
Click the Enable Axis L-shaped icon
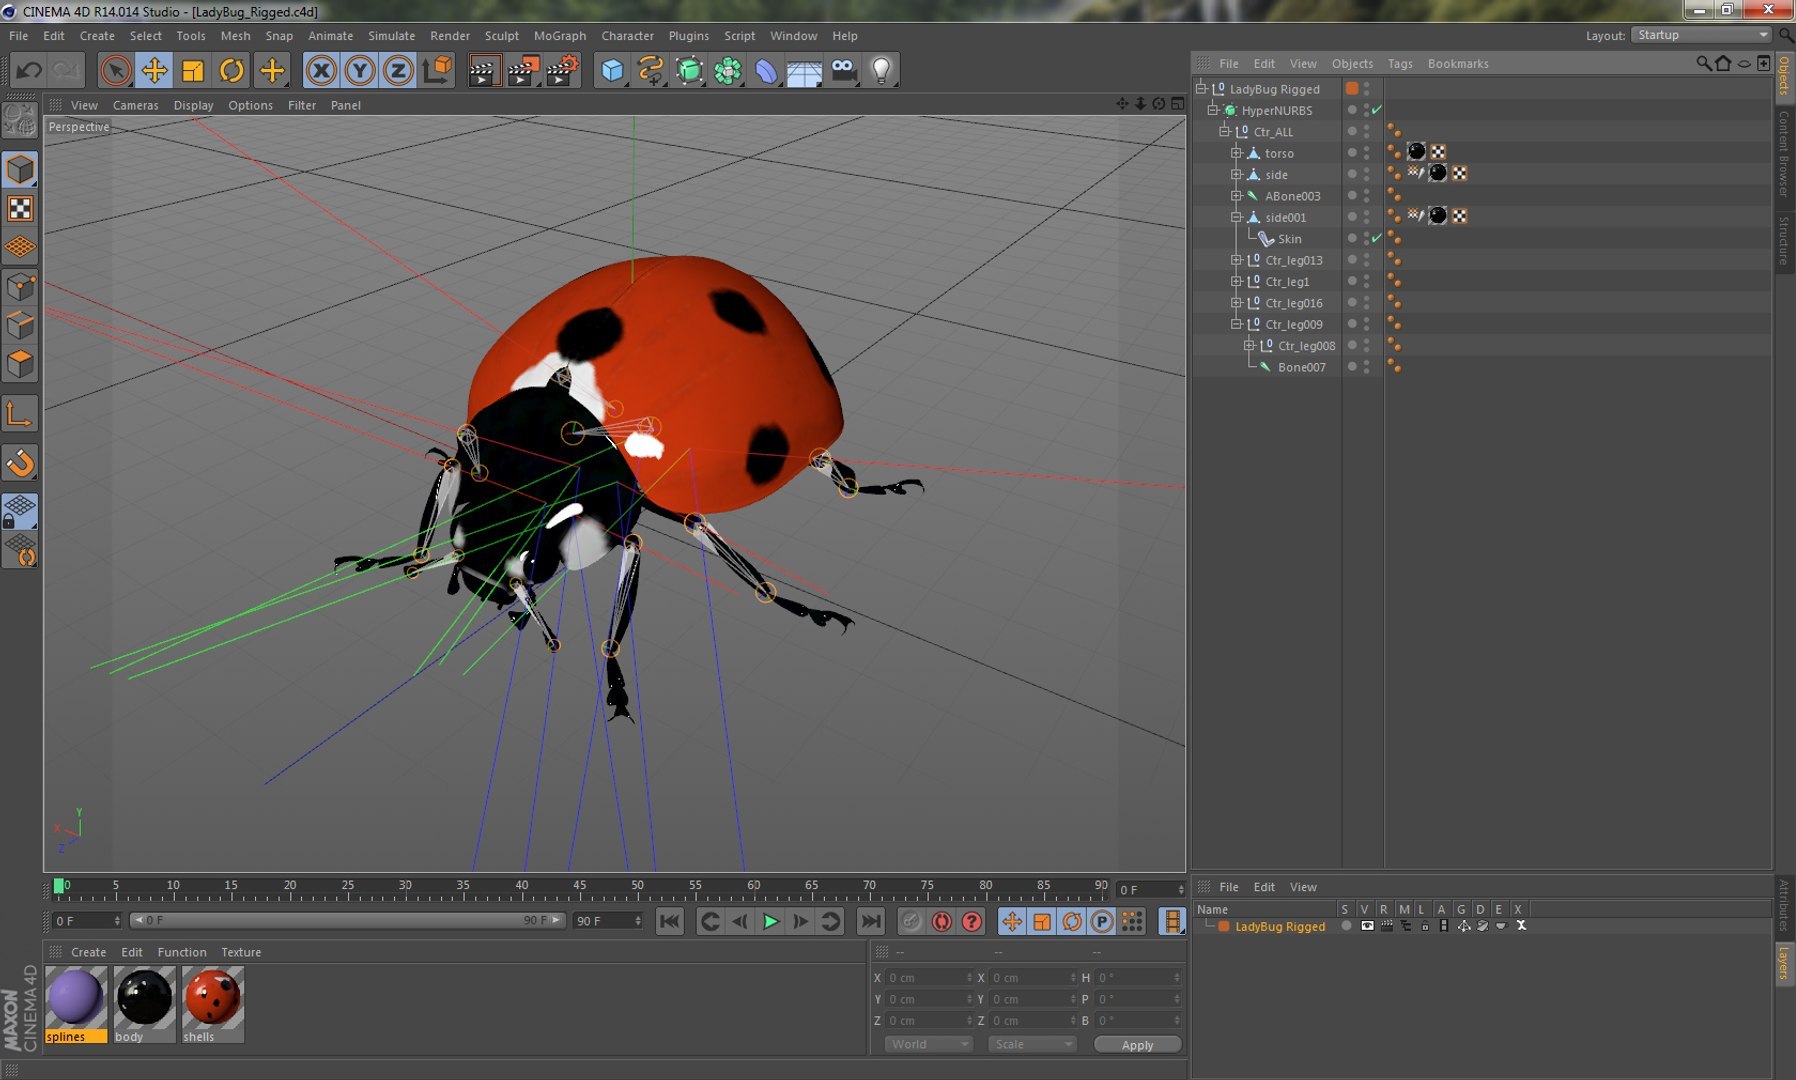(20, 414)
